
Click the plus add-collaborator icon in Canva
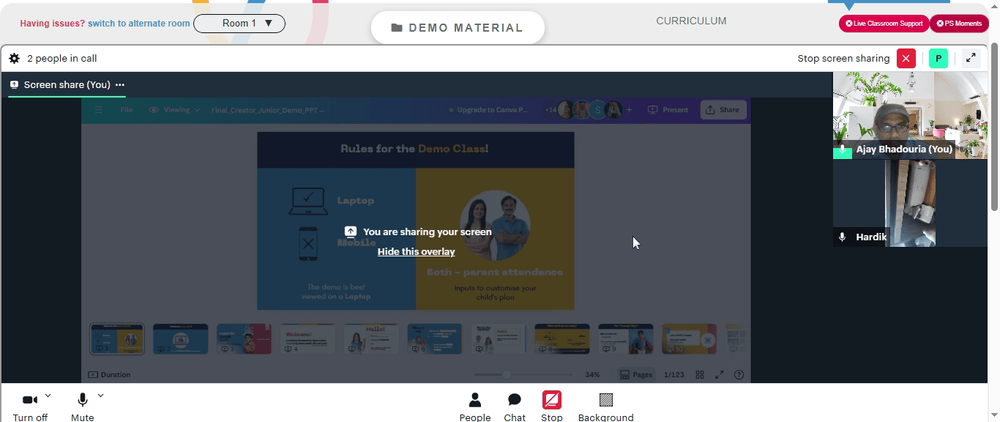click(x=629, y=110)
